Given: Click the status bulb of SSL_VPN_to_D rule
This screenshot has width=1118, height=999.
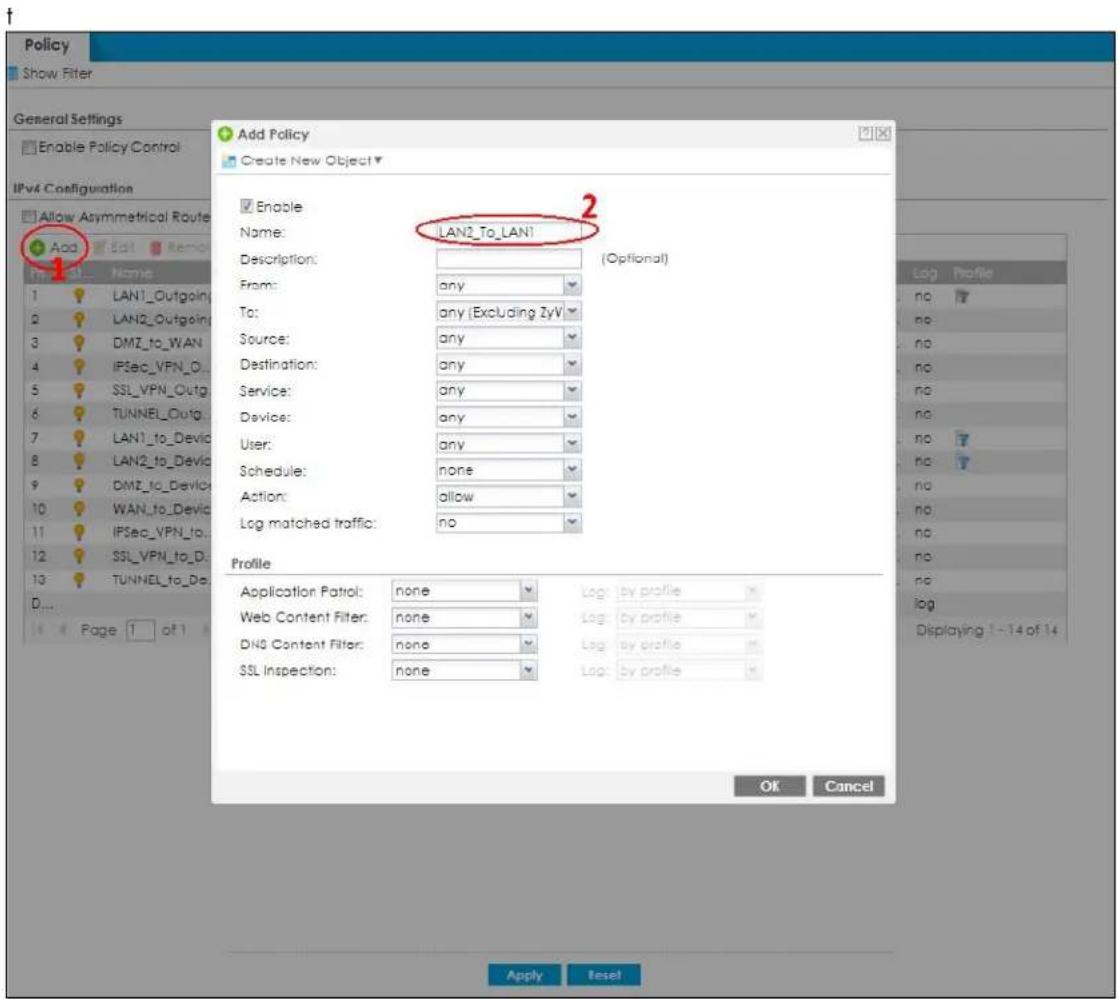Looking at the screenshot, I should pos(78,555).
